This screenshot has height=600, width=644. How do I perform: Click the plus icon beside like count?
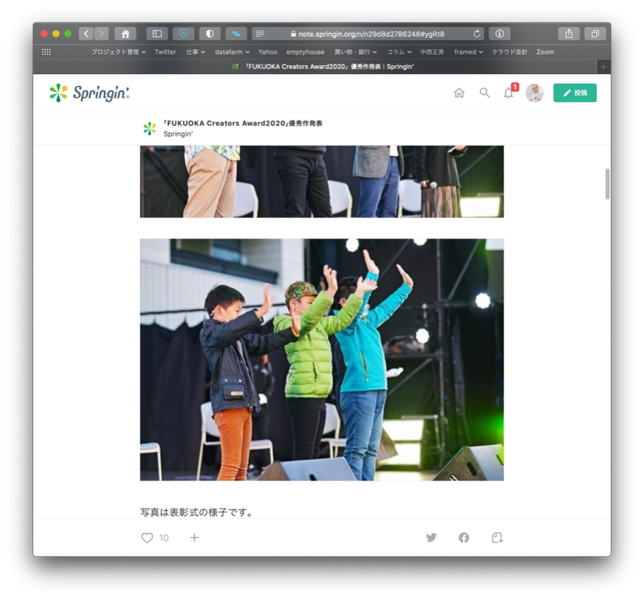click(194, 538)
